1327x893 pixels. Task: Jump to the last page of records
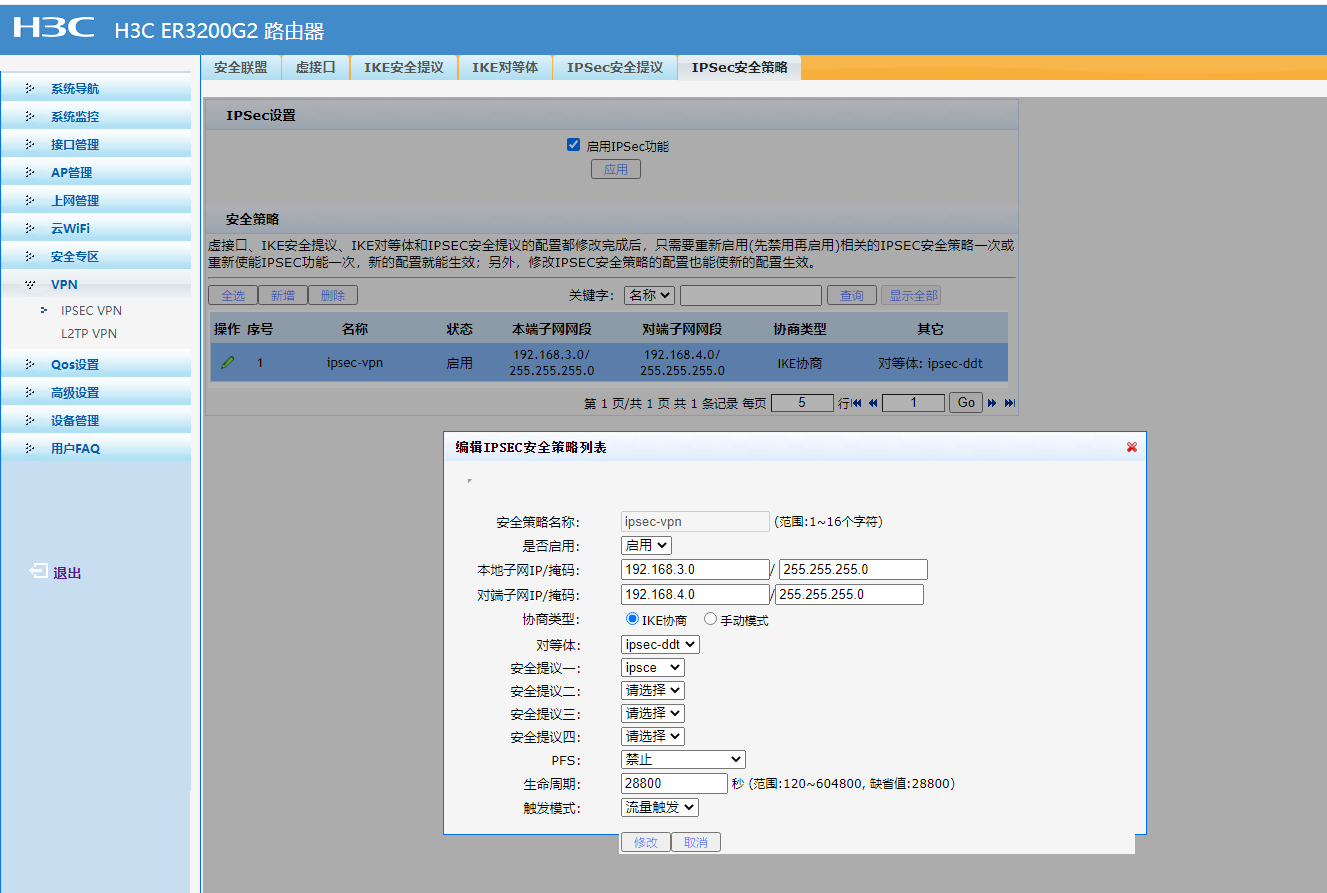click(x=1009, y=403)
